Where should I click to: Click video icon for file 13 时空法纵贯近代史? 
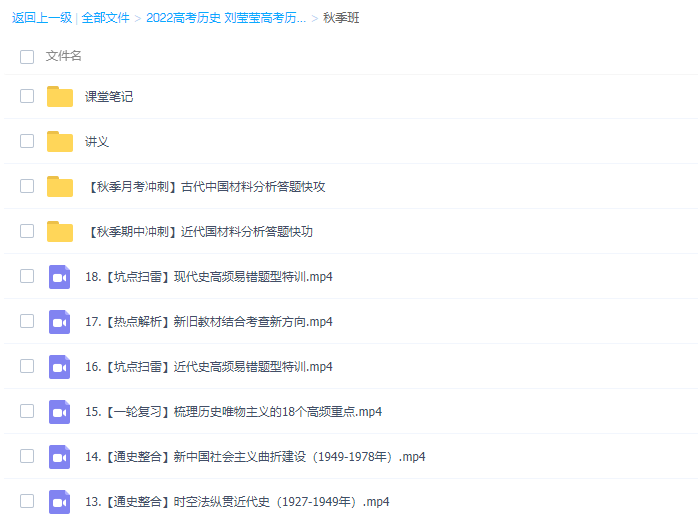(60, 502)
